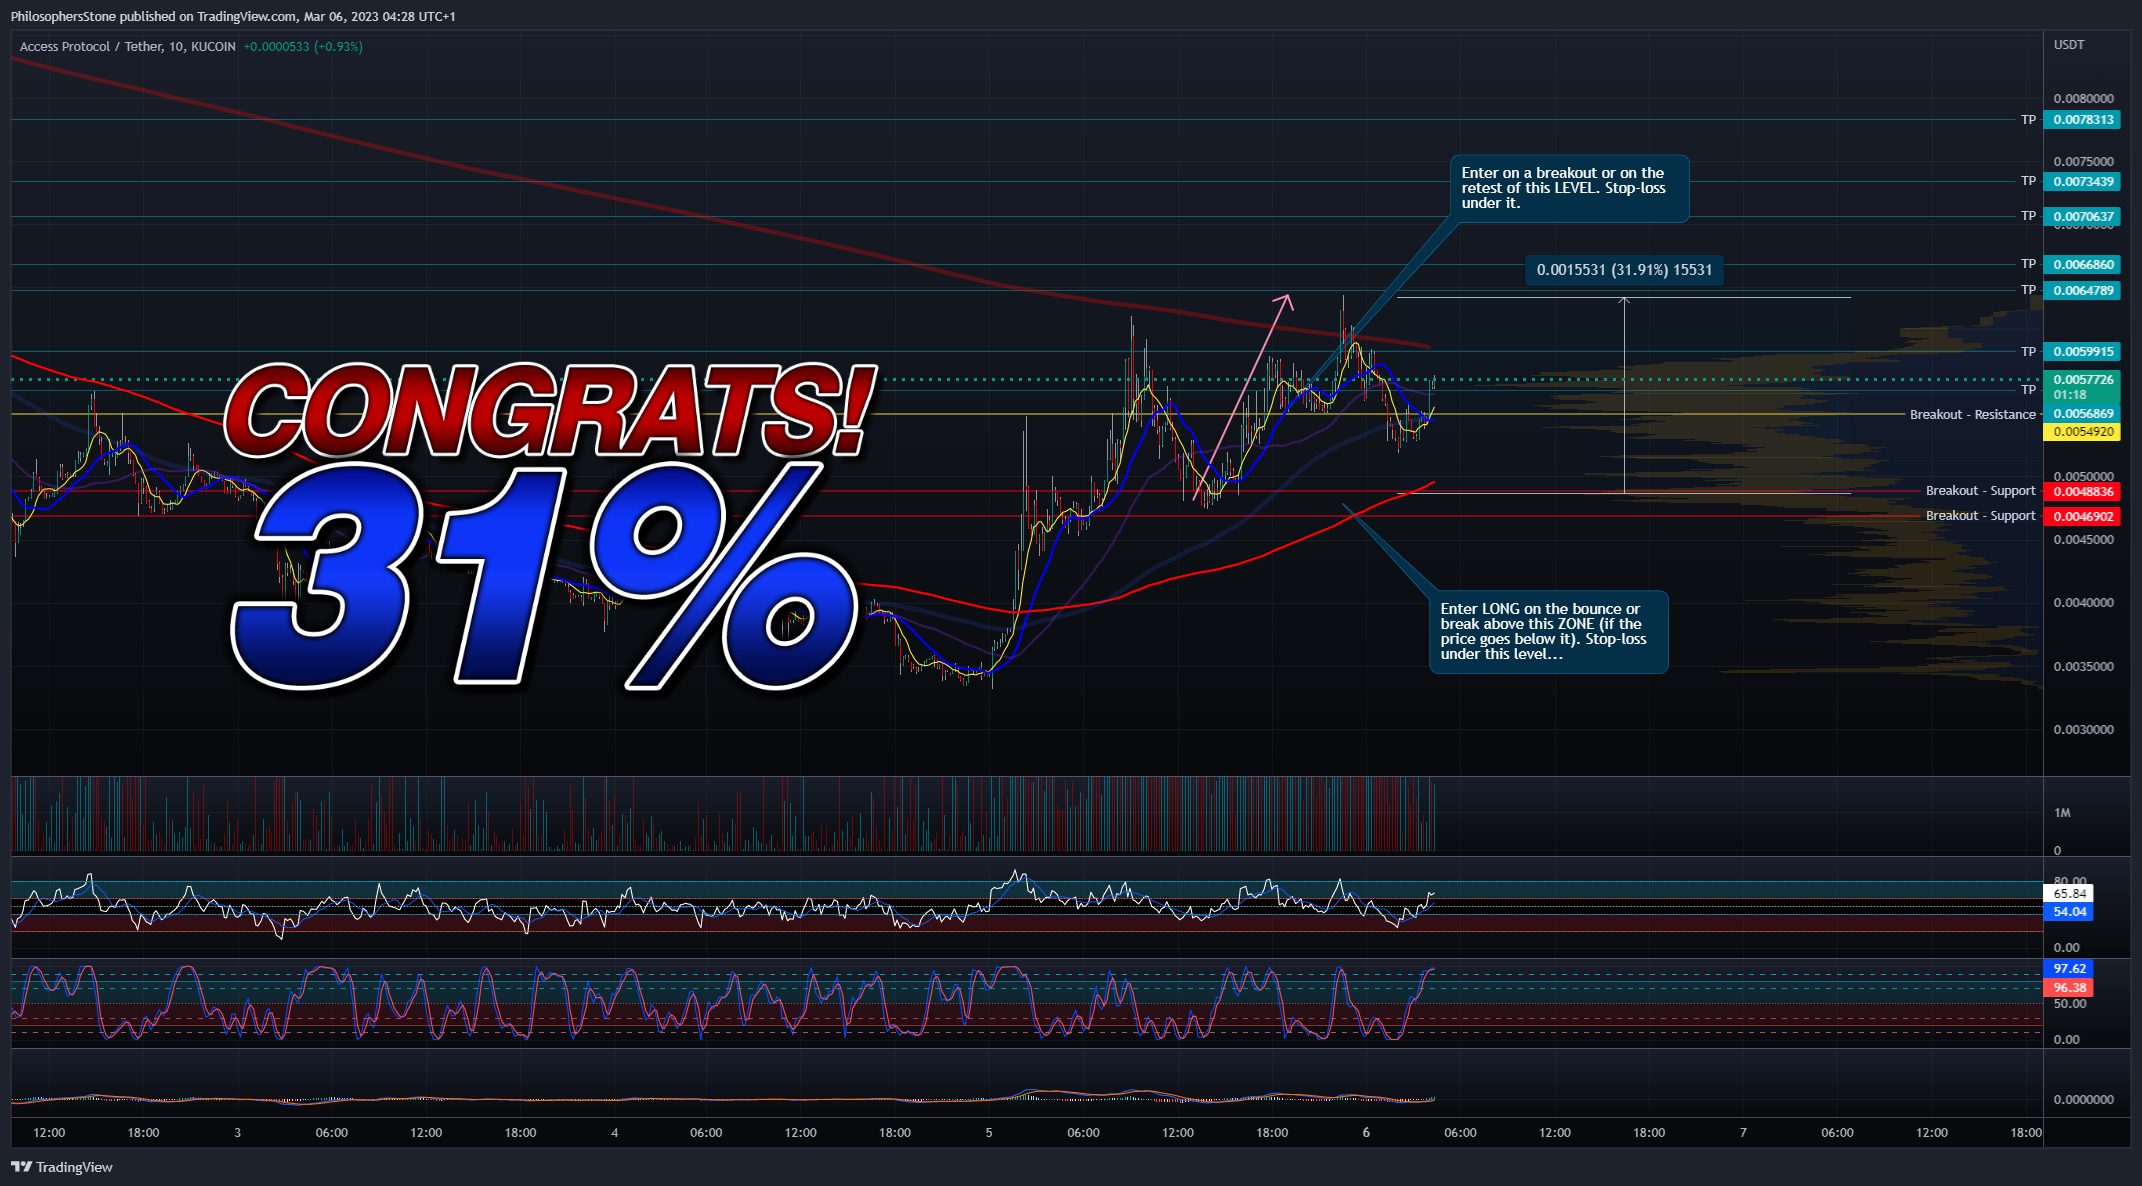This screenshot has width=2142, height=1186.
Task: Select the TP price label 0.0078313
Action: (2083, 120)
